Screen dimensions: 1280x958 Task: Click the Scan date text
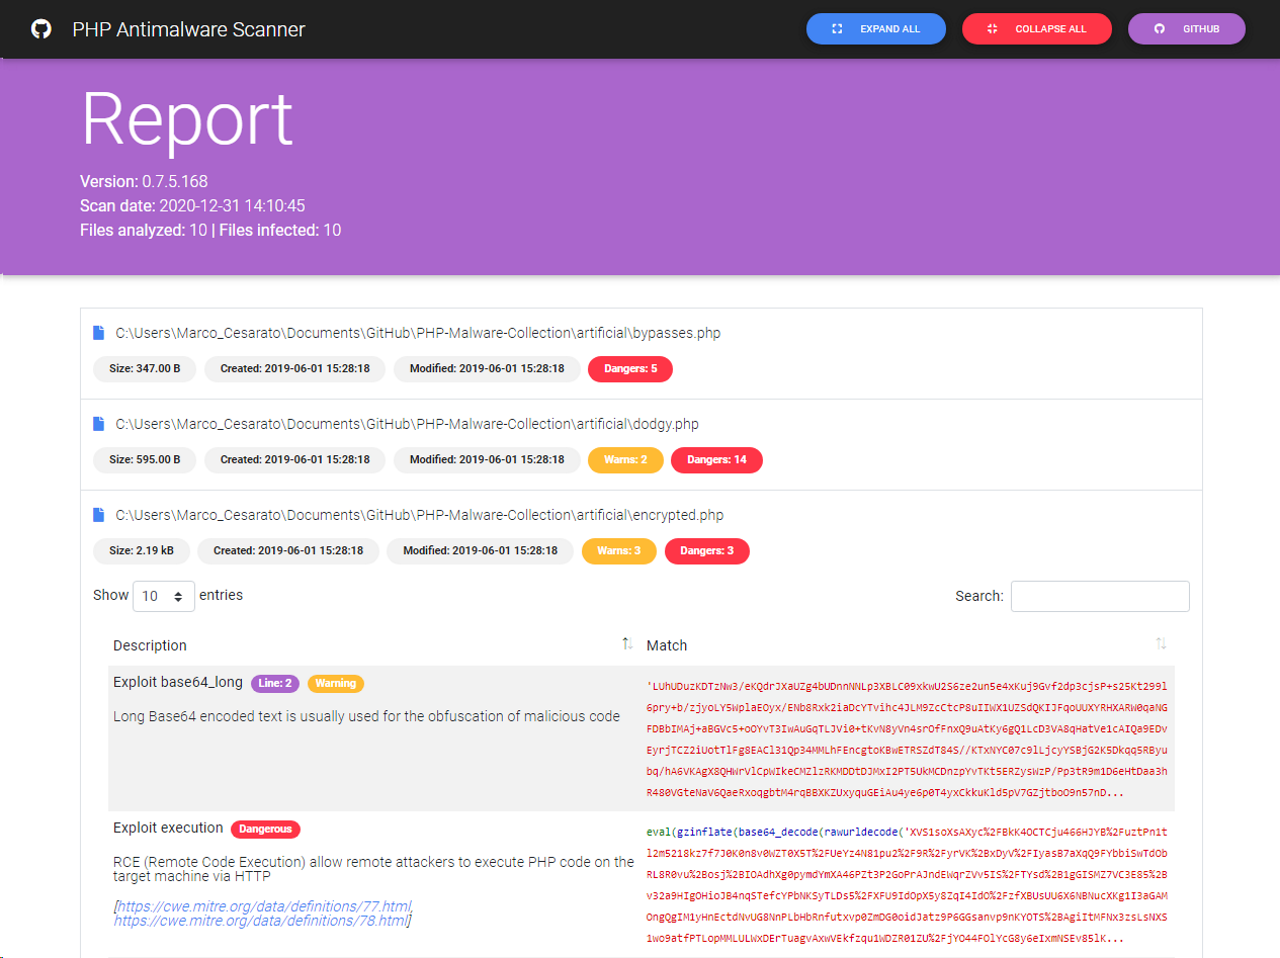pyautogui.click(x=193, y=206)
